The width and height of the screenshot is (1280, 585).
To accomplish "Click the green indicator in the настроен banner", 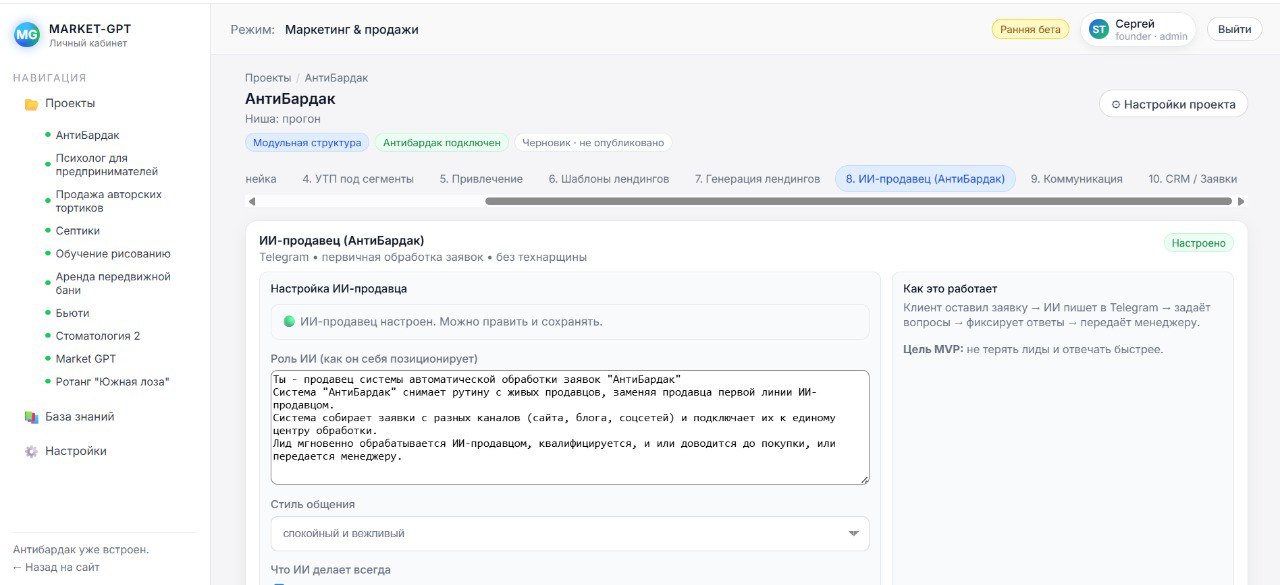I will click(290, 321).
